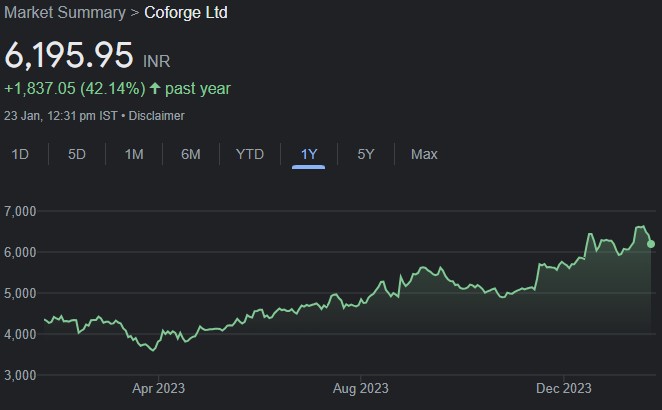The image size is (662, 410).
Task: Click the Coforge Ltd title
Action: [x=186, y=12]
